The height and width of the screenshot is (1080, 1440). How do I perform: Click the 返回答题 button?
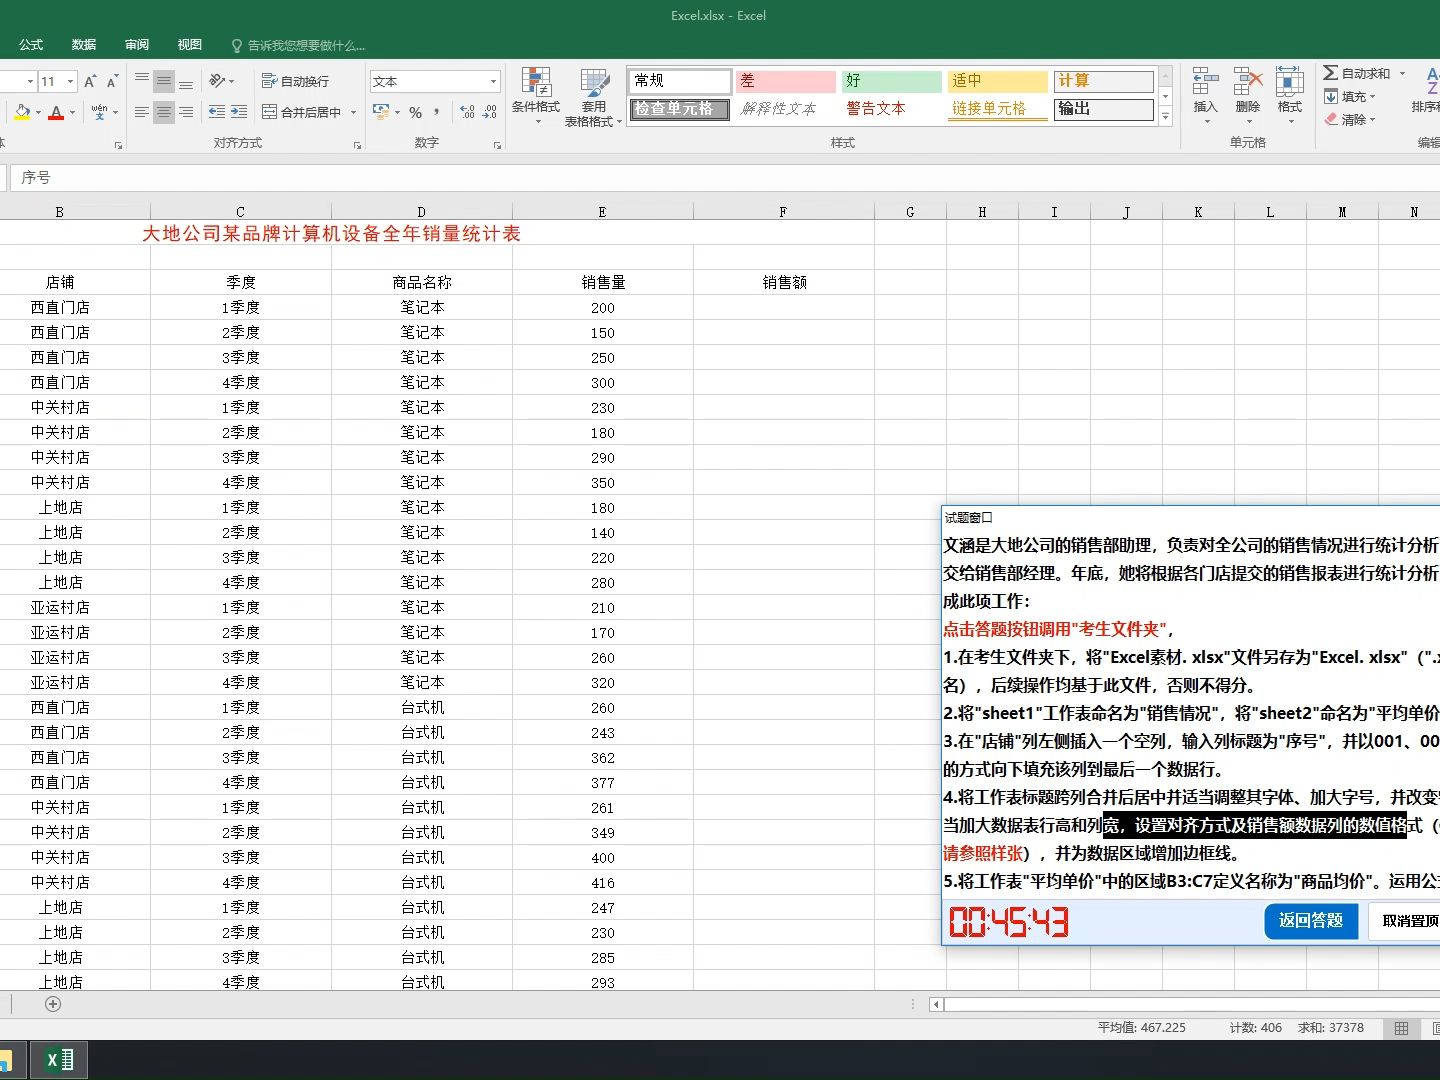pos(1311,921)
